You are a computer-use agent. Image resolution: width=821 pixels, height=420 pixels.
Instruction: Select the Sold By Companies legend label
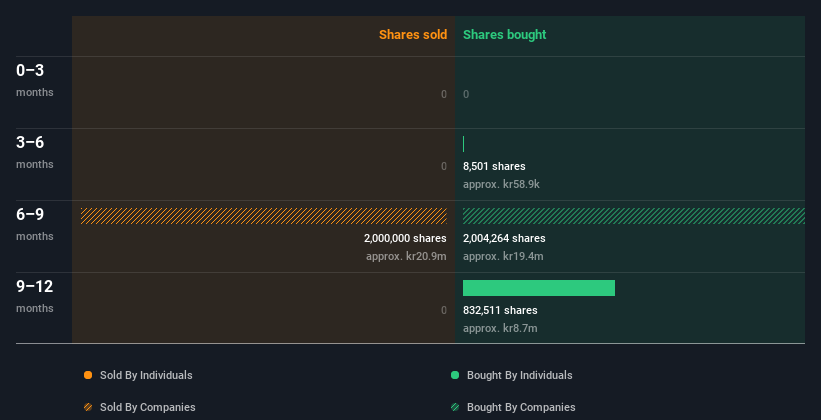coord(148,407)
